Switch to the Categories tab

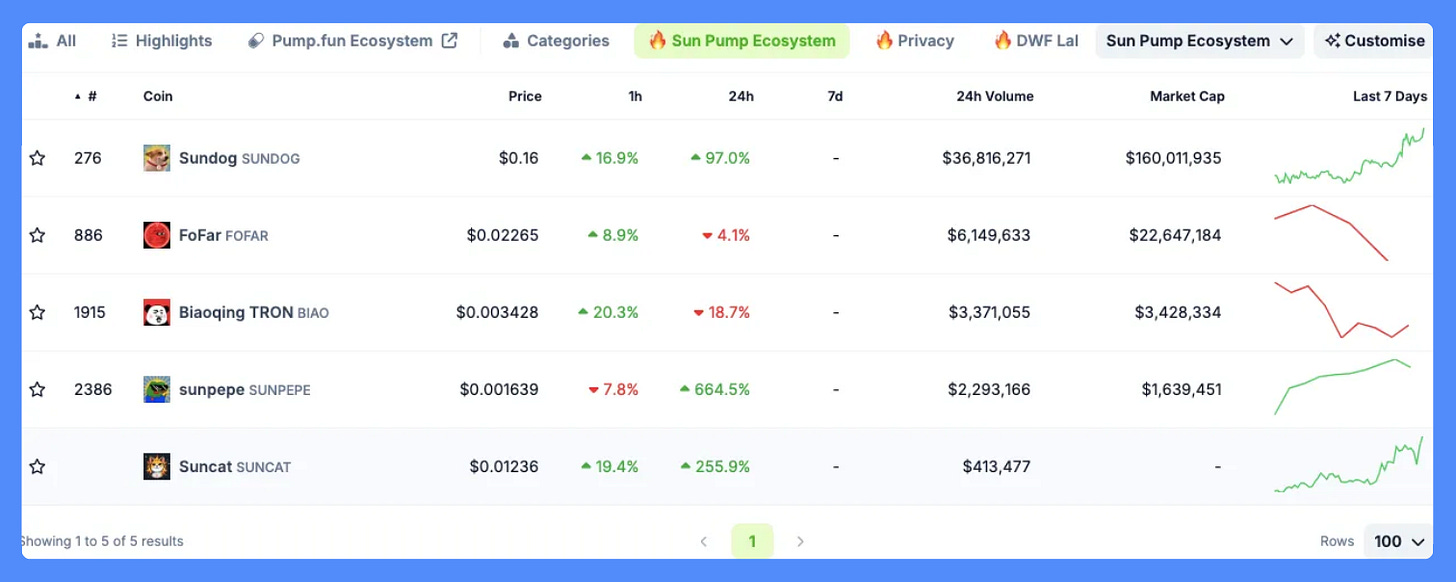(x=555, y=41)
